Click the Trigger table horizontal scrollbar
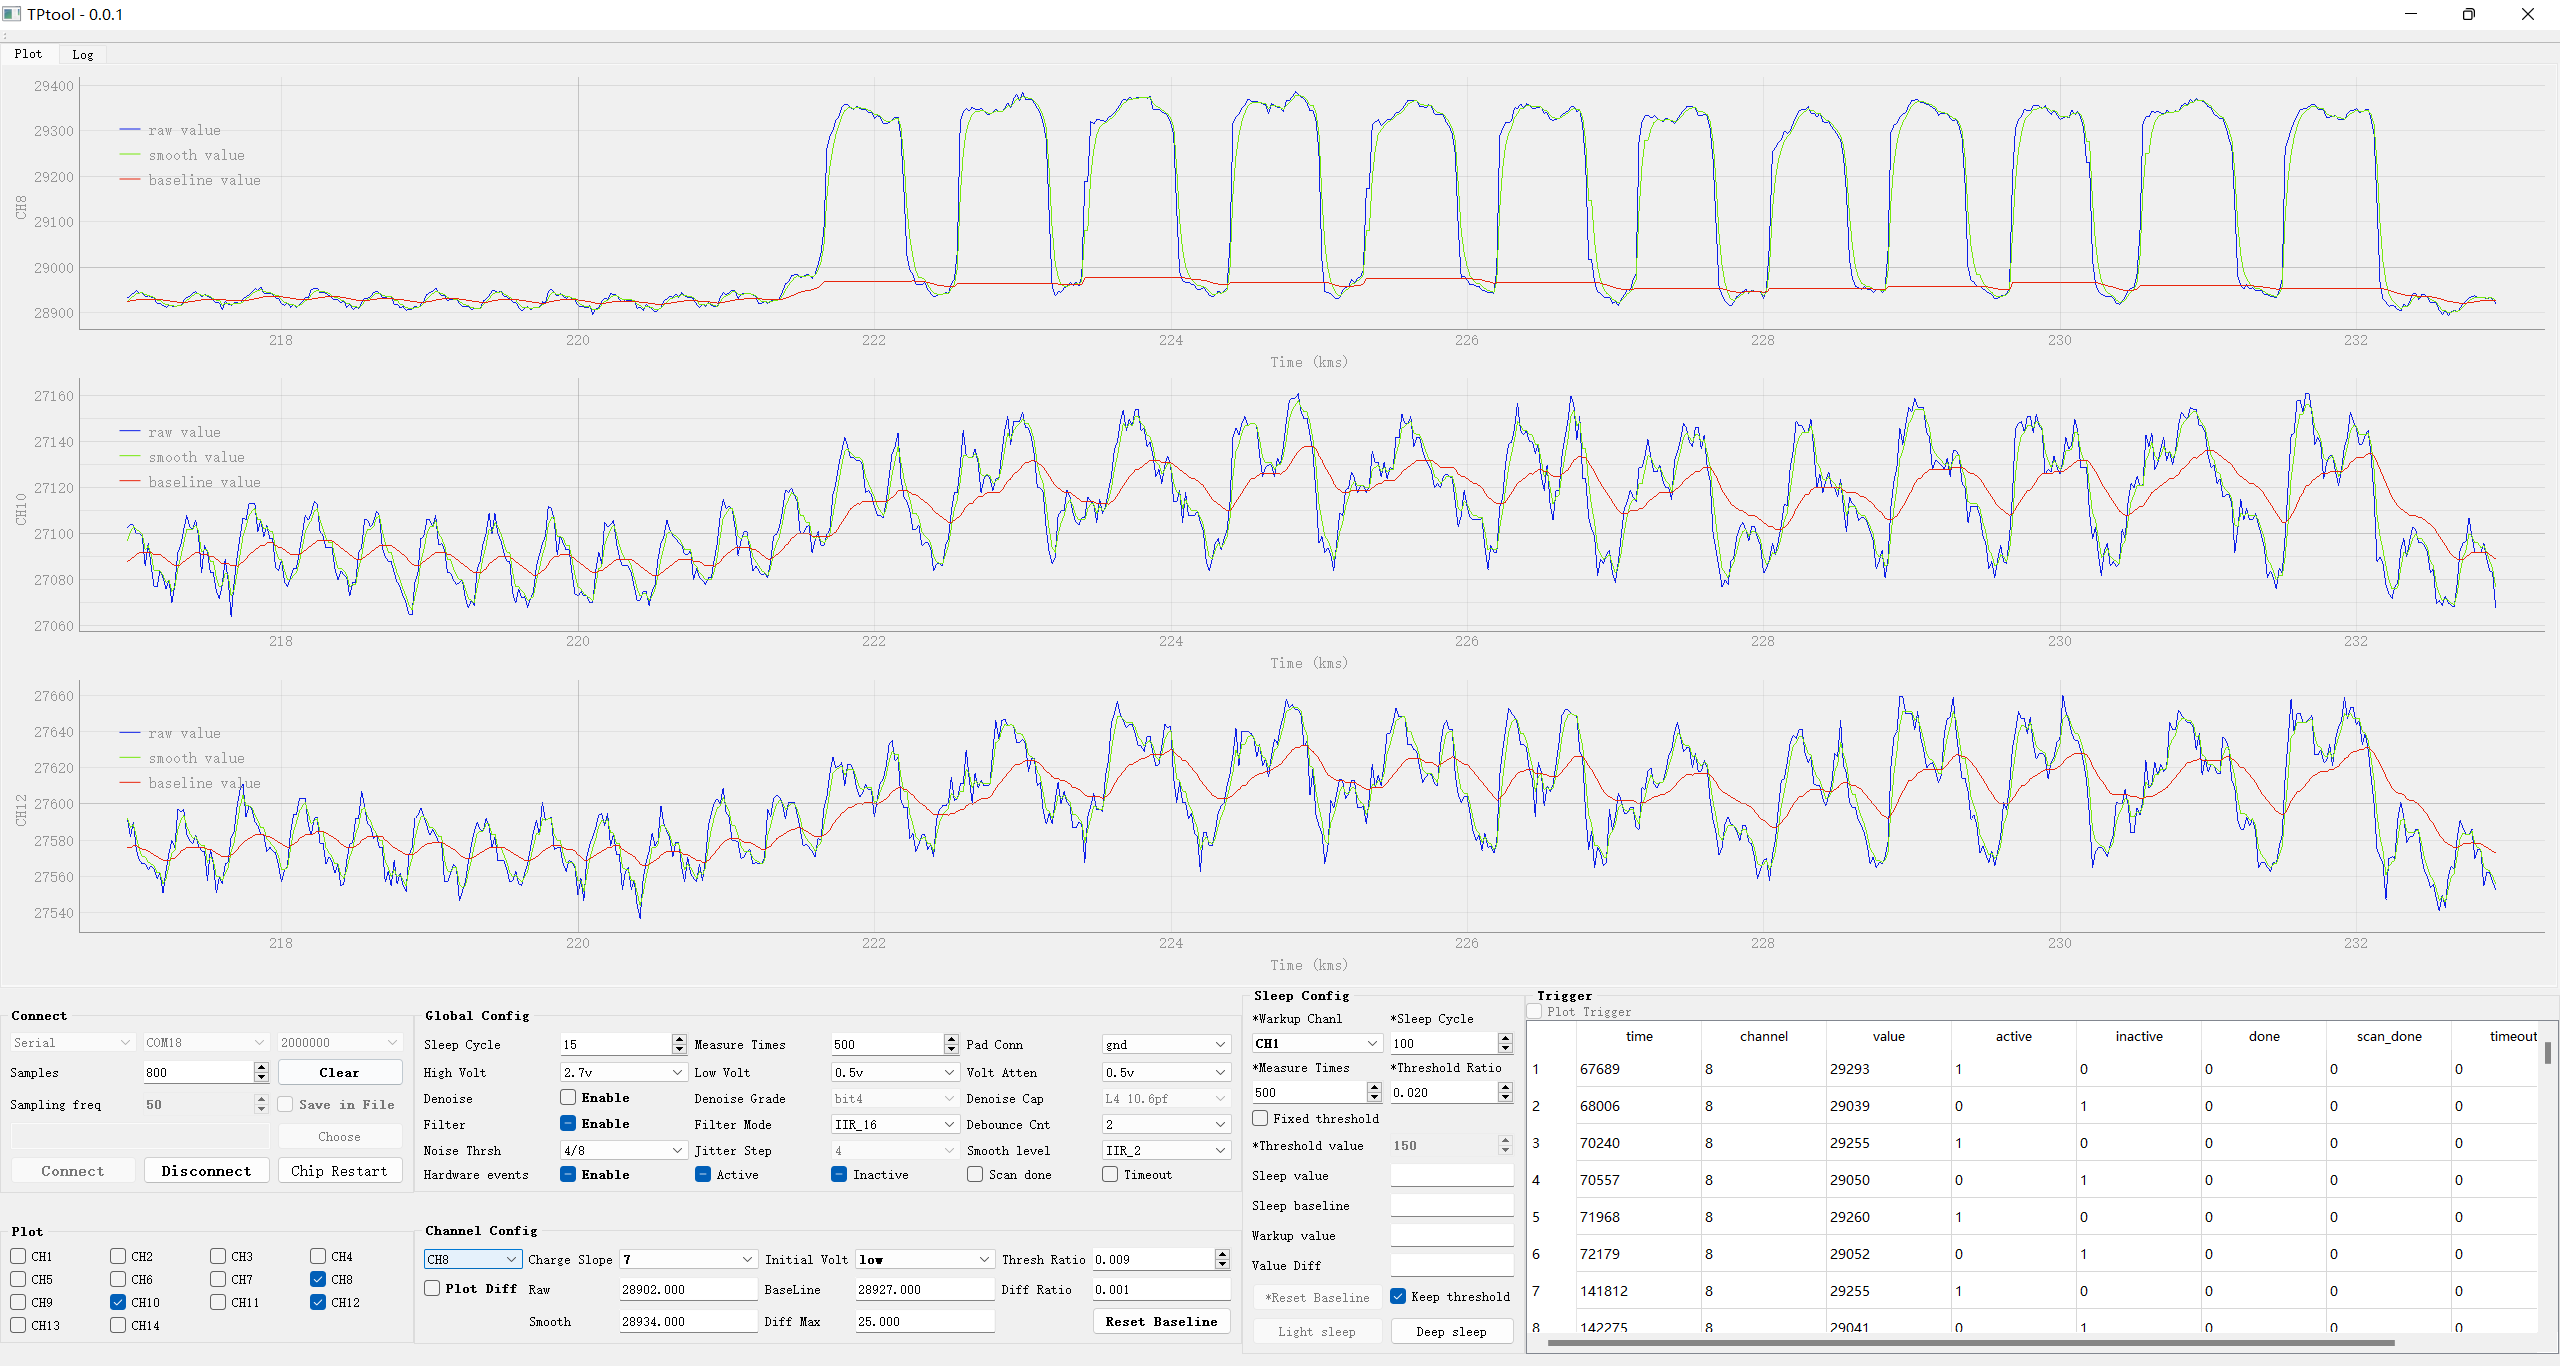 pyautogui.click(x=1970, y=1342)
